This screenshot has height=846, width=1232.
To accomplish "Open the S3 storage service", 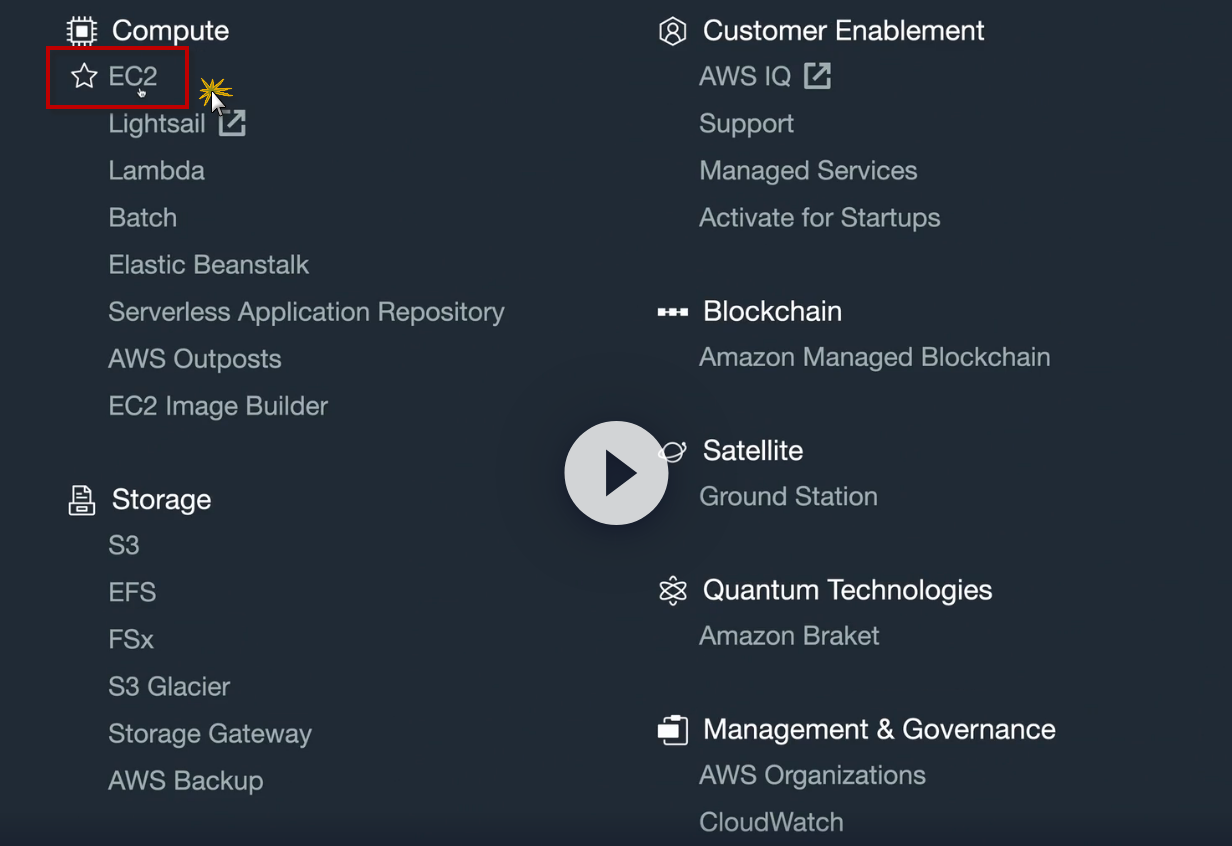I will pyautogui.click(x=124, y=546).
